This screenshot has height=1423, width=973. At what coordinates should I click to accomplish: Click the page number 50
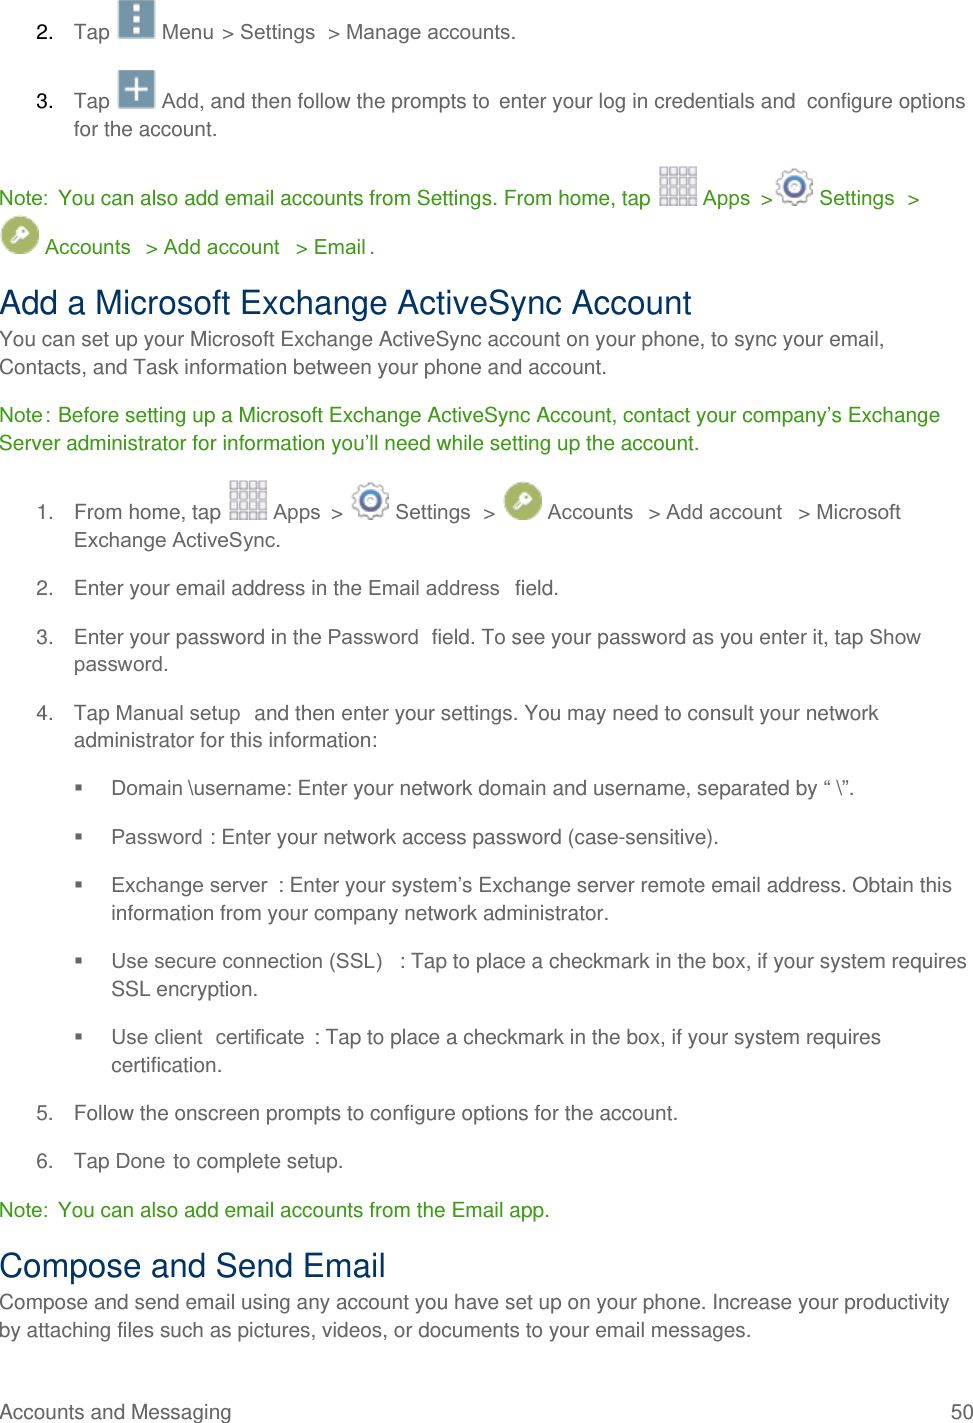961,1411
